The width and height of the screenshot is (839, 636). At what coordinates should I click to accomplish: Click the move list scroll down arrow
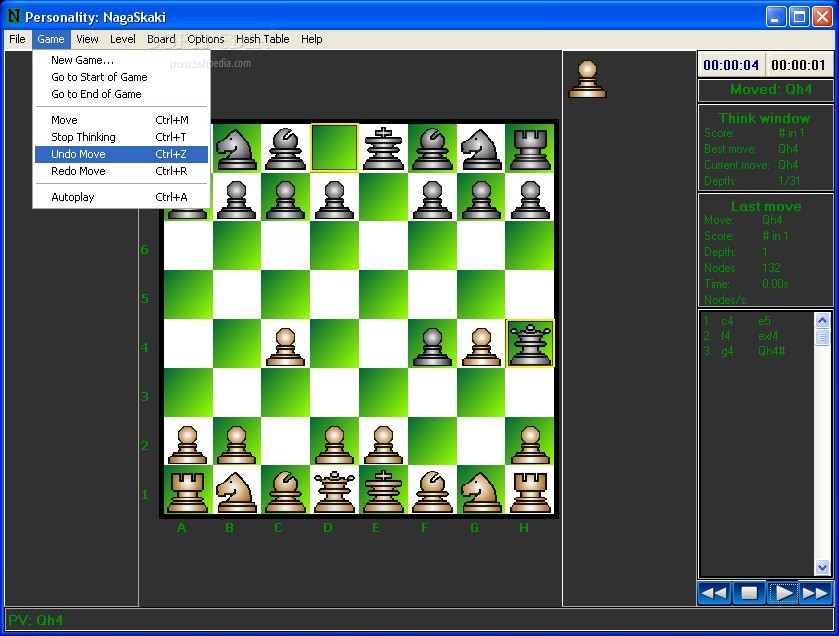pos(822,567)
